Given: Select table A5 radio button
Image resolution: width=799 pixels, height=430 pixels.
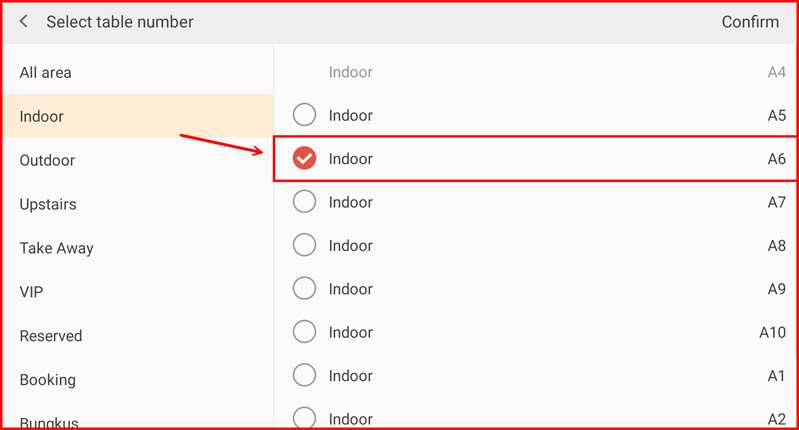Looking at the screenshot, I should click(x=304, y=115).
